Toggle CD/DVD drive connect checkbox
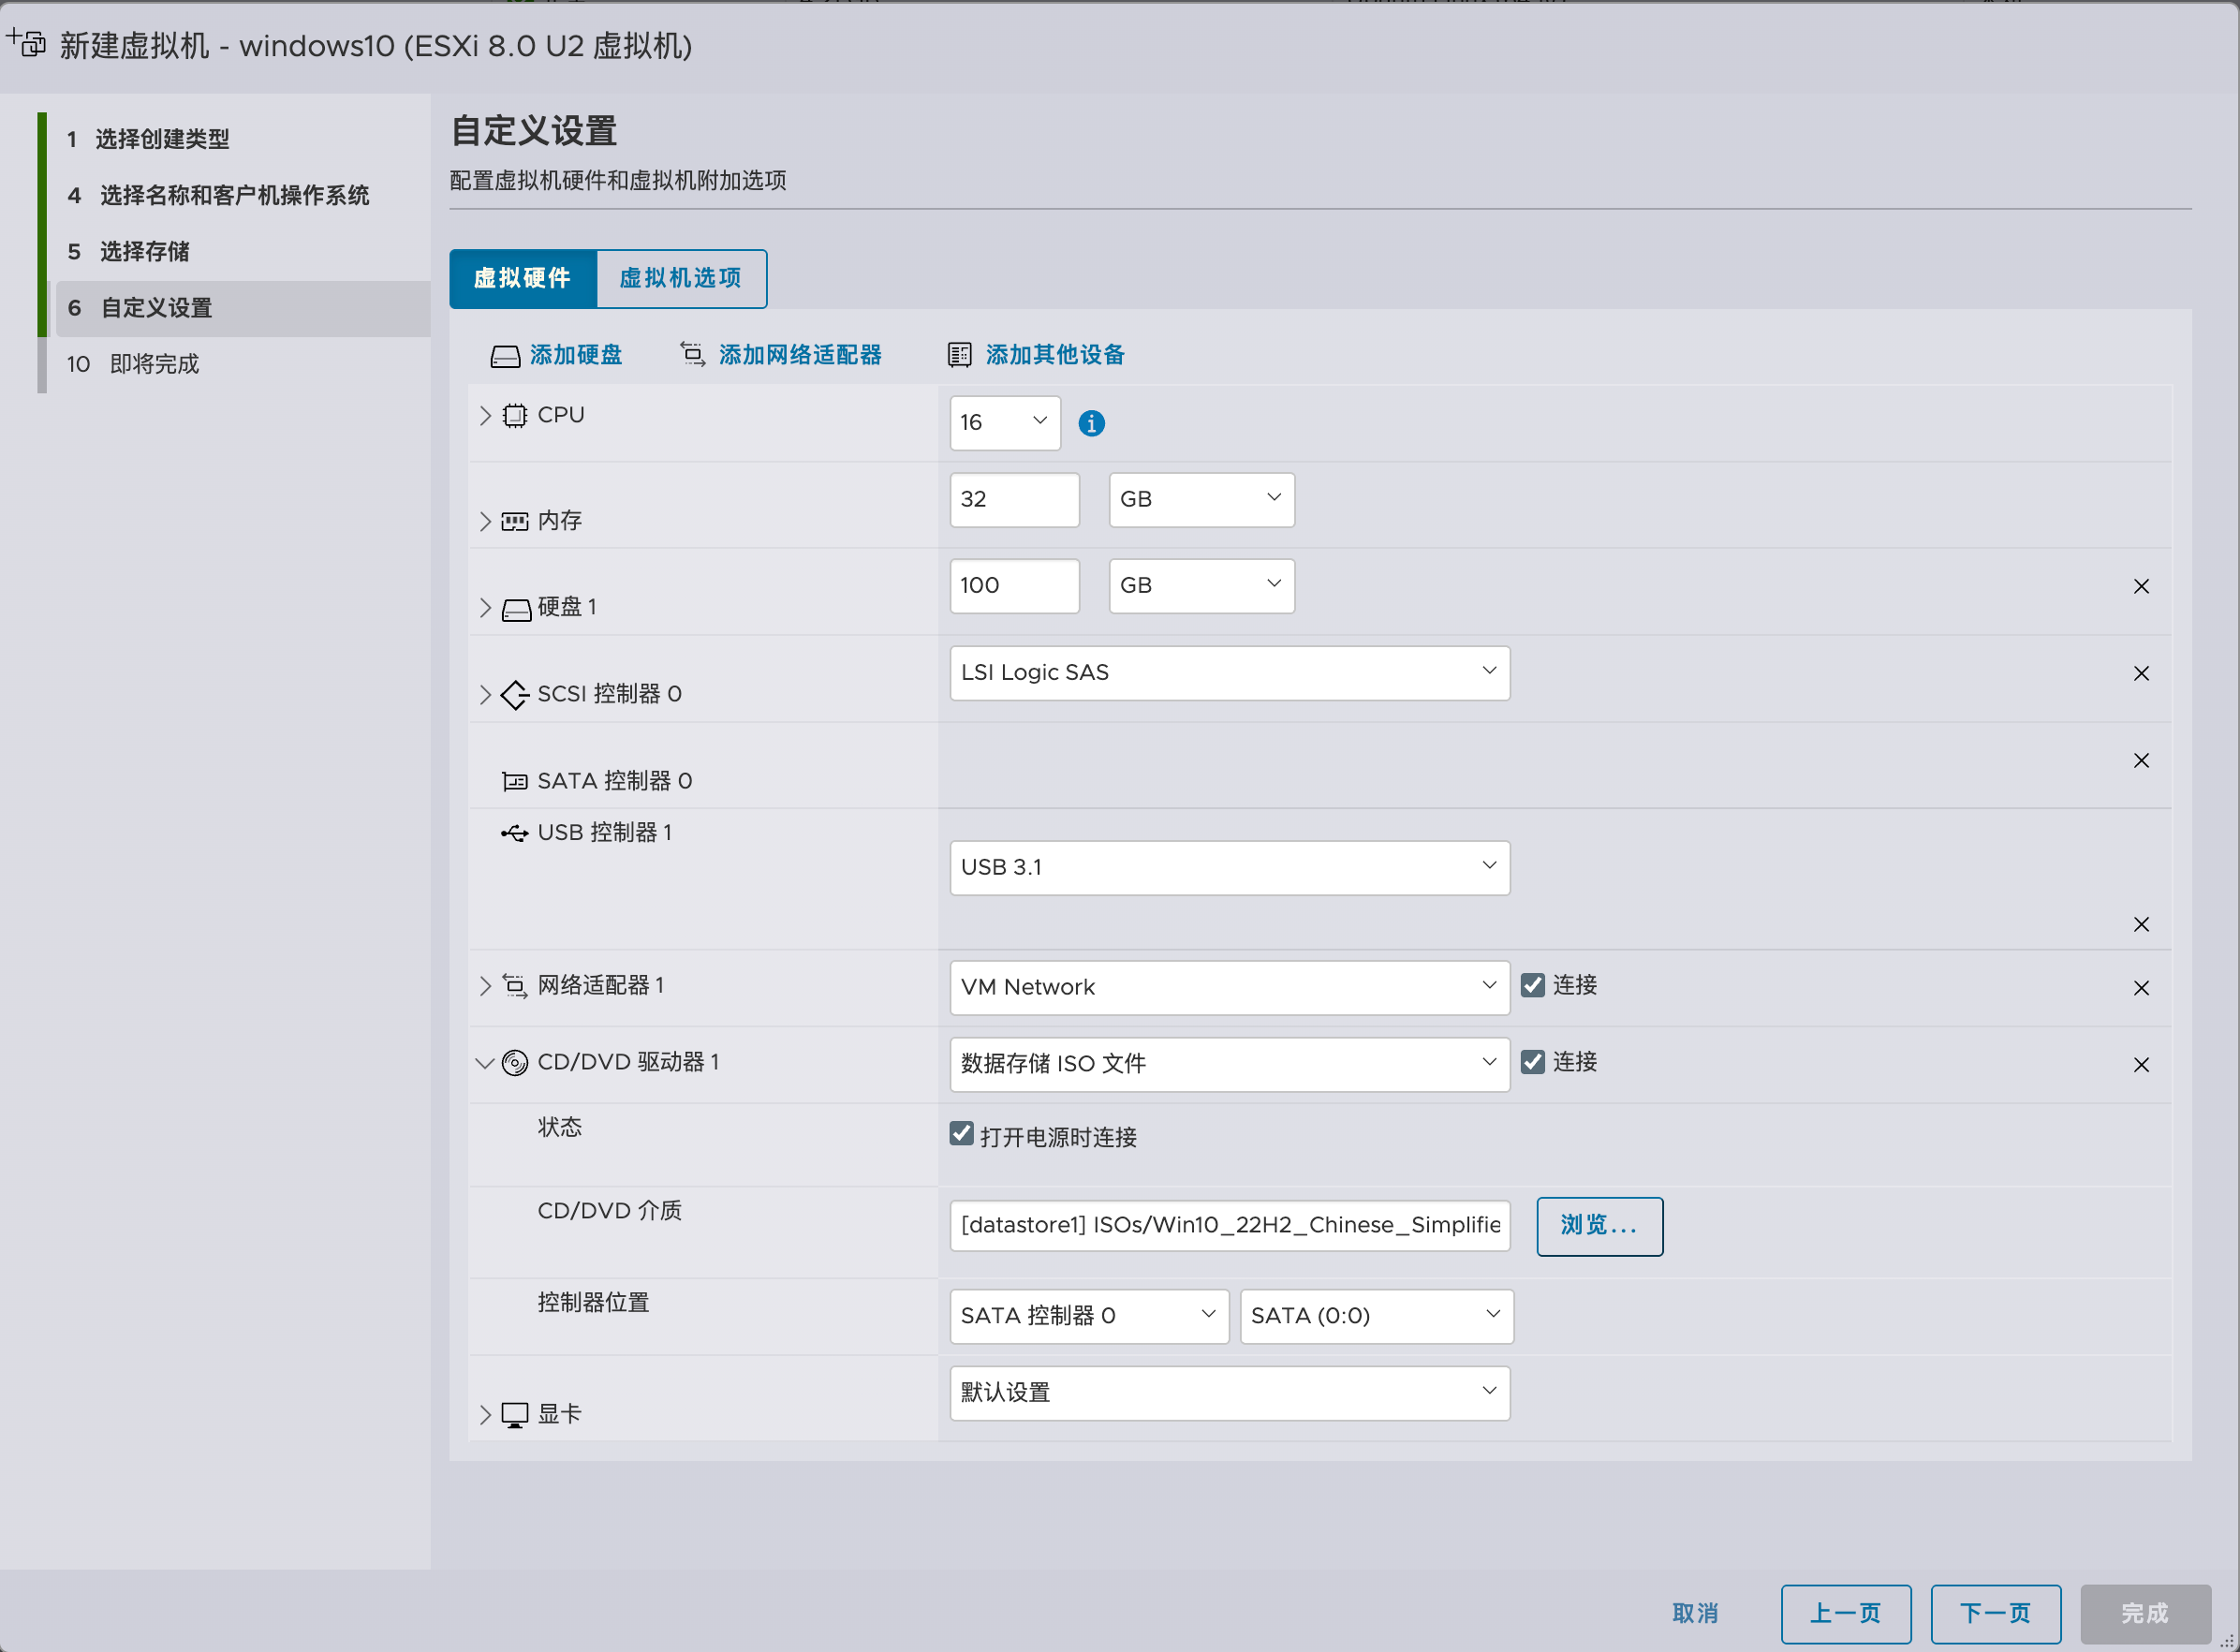2240x1652 pixels. click(1532, 1062)
